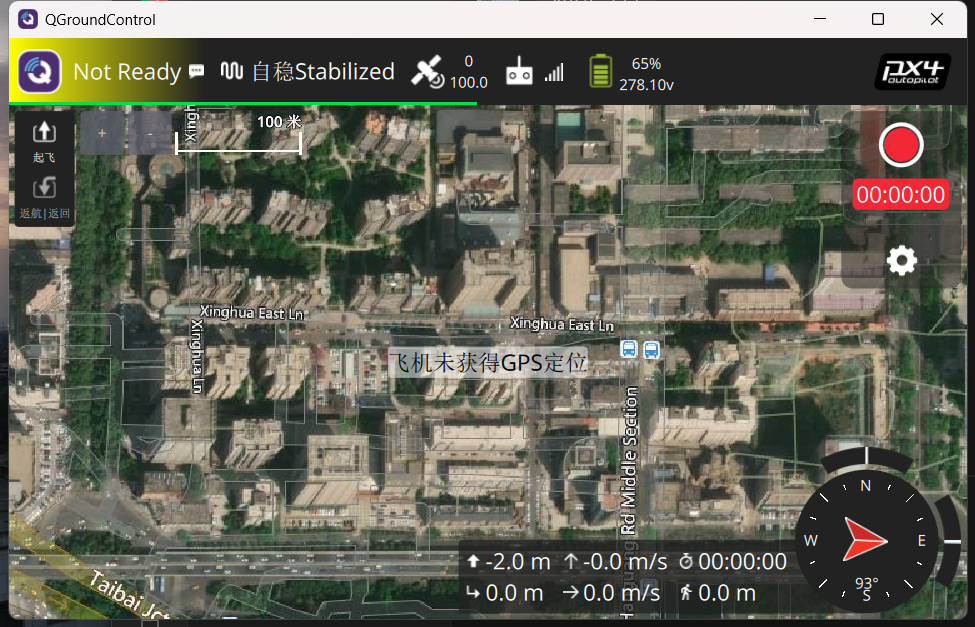Image resolution: width=975 pixels, height=627 pixels.
Task: Start video recording with red button
Action: (900, 146)
